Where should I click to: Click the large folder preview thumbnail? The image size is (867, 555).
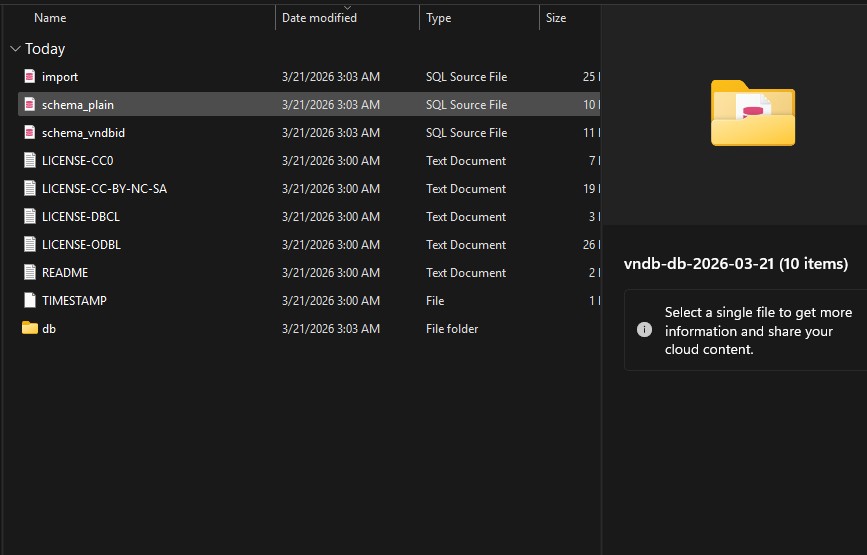tap(753, 113)
